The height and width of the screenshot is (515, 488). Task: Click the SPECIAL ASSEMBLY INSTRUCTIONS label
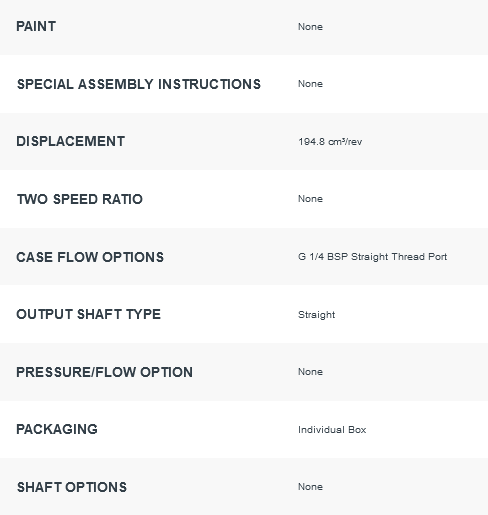tap(139, 84)
